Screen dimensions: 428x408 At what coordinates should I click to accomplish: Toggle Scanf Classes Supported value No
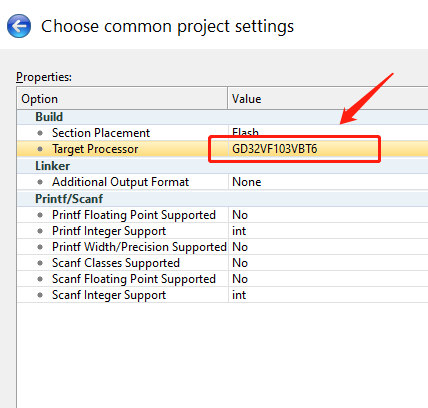point(240,263)
